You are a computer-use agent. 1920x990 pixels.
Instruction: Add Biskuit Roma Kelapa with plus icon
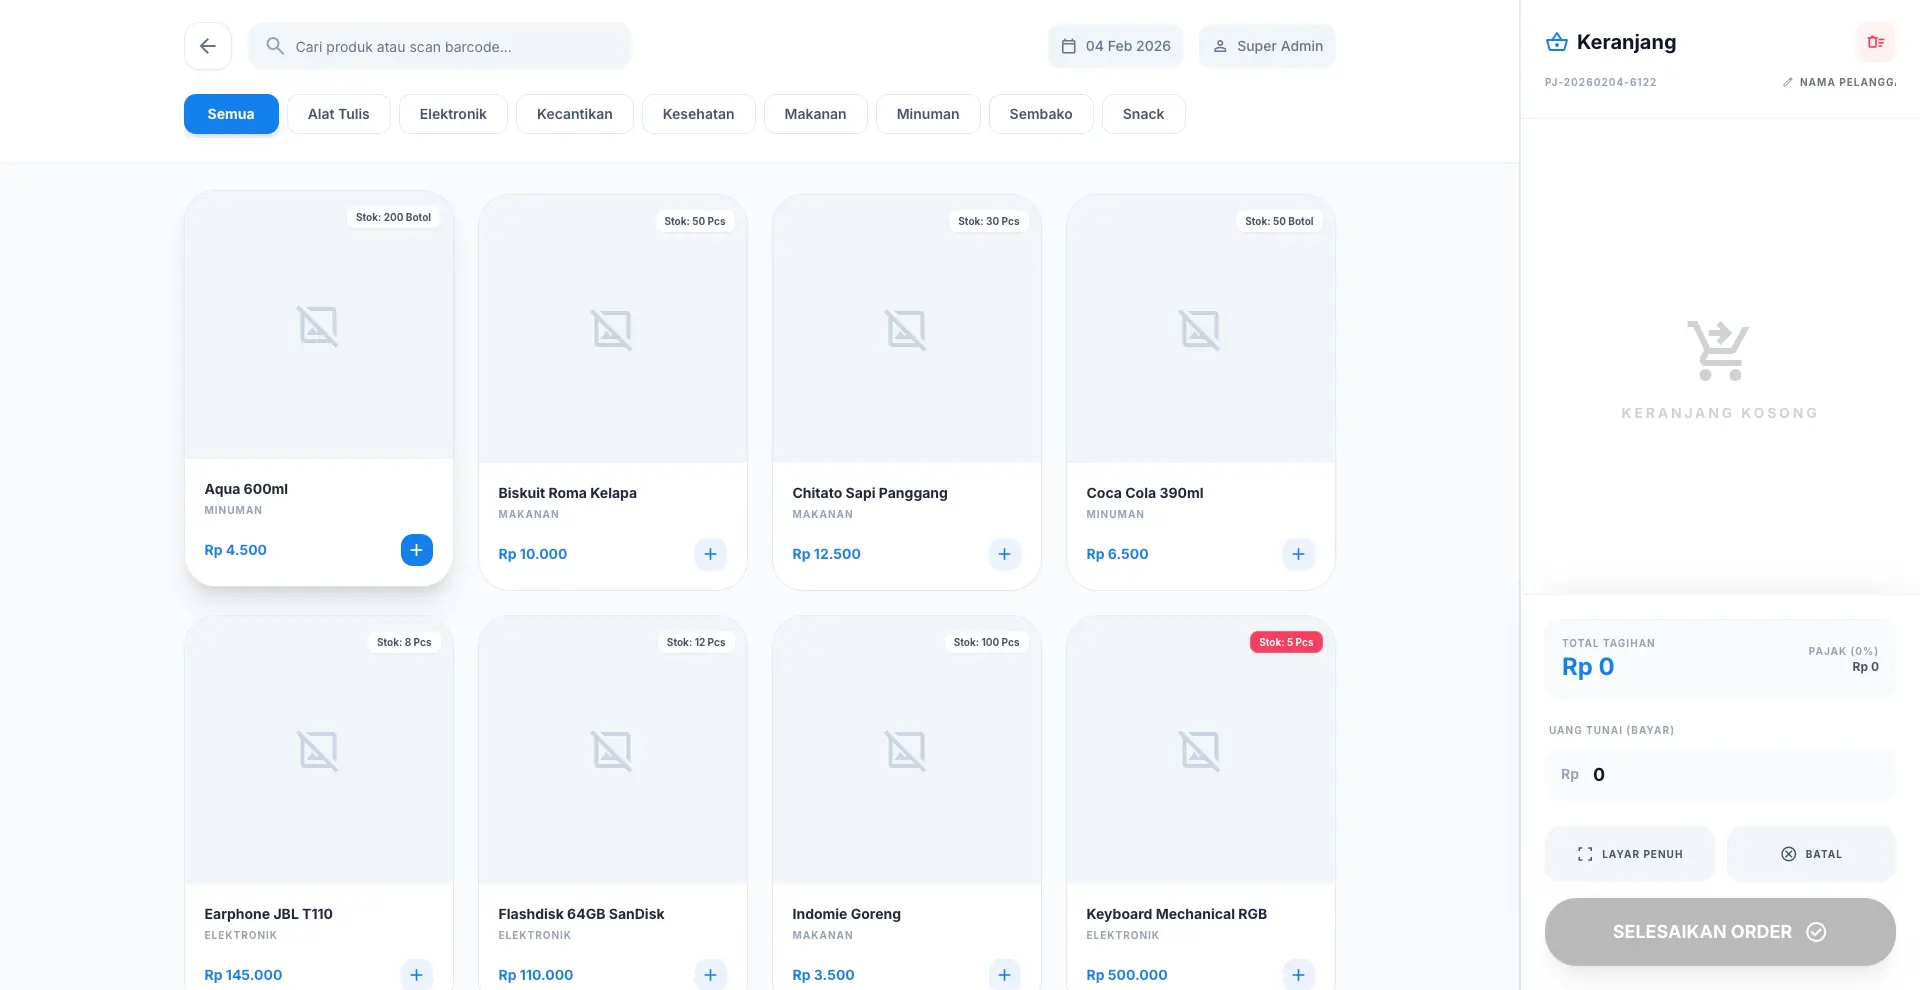point(710,554)
